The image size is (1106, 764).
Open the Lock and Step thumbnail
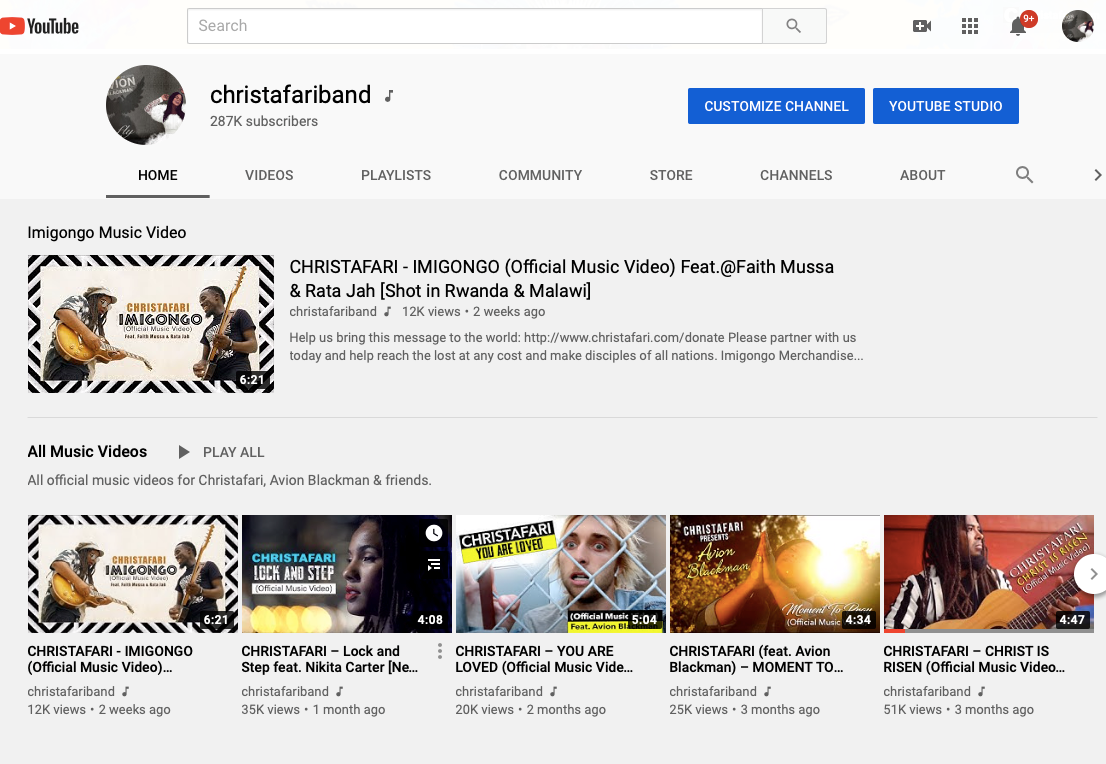[346, 574]
